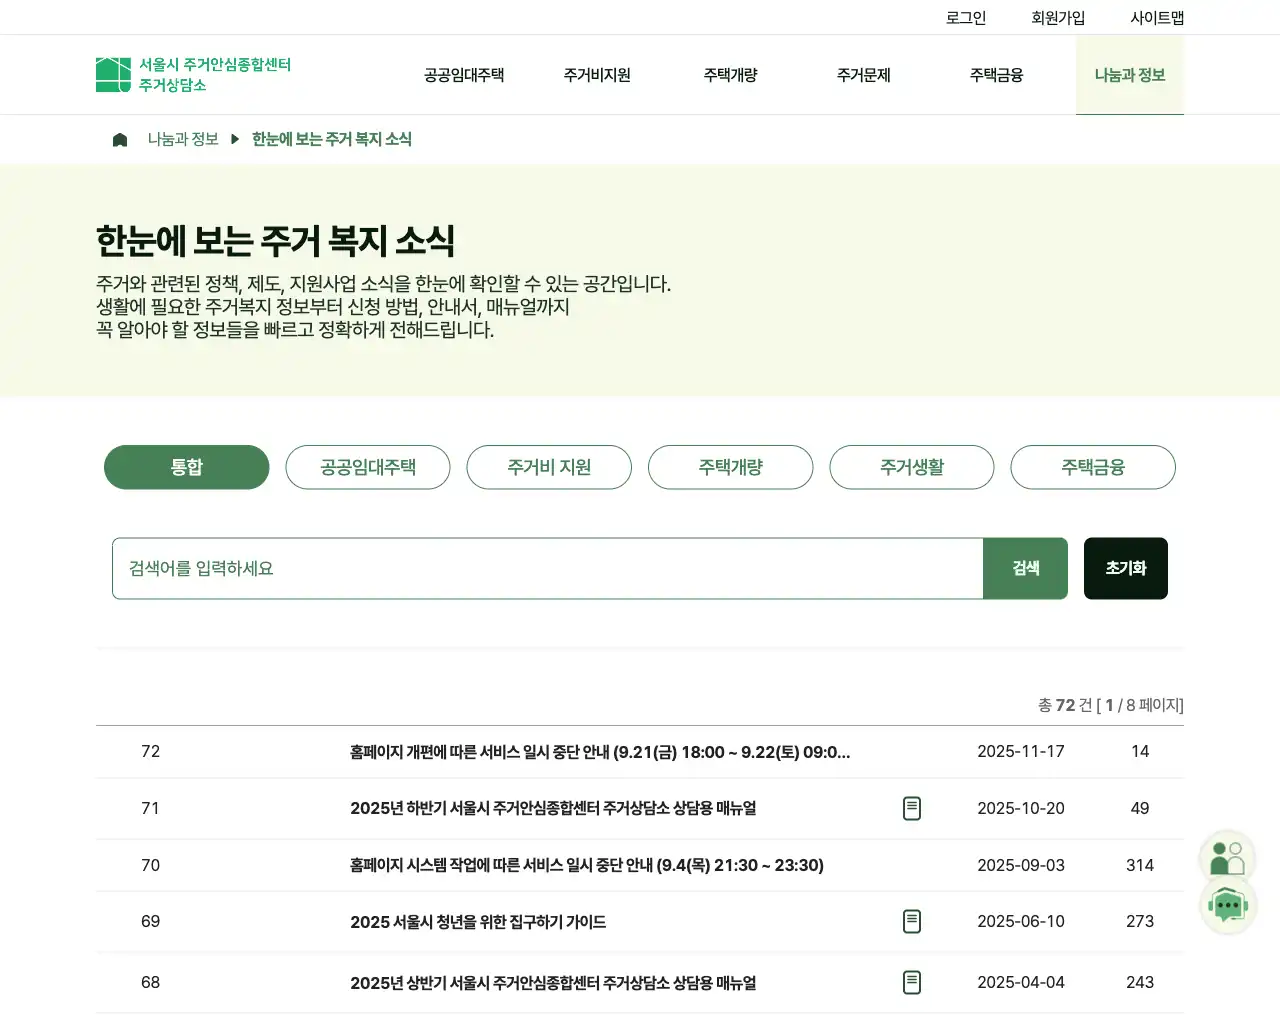
Task: Open the 나눔과 정보 menu
Action: click(1129, 75)
